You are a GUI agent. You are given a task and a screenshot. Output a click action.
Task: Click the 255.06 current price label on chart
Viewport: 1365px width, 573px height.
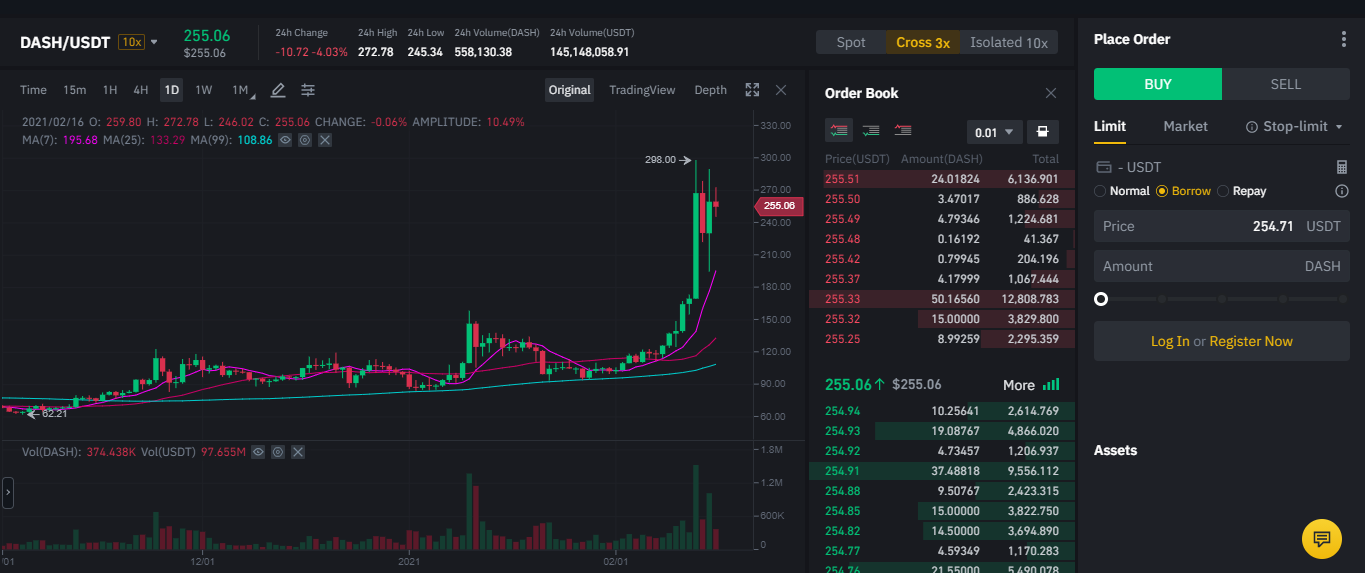click(779, 206)
